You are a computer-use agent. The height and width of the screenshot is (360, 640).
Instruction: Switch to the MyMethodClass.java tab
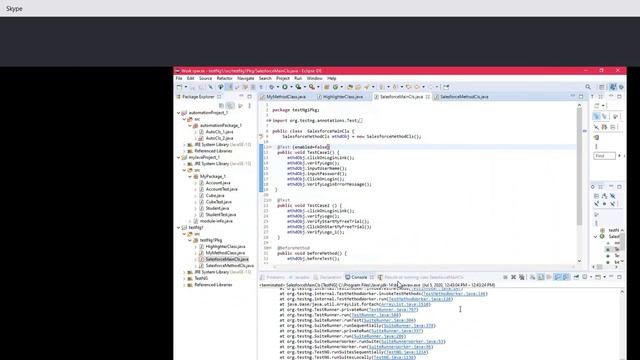click(x=286, y=97)
